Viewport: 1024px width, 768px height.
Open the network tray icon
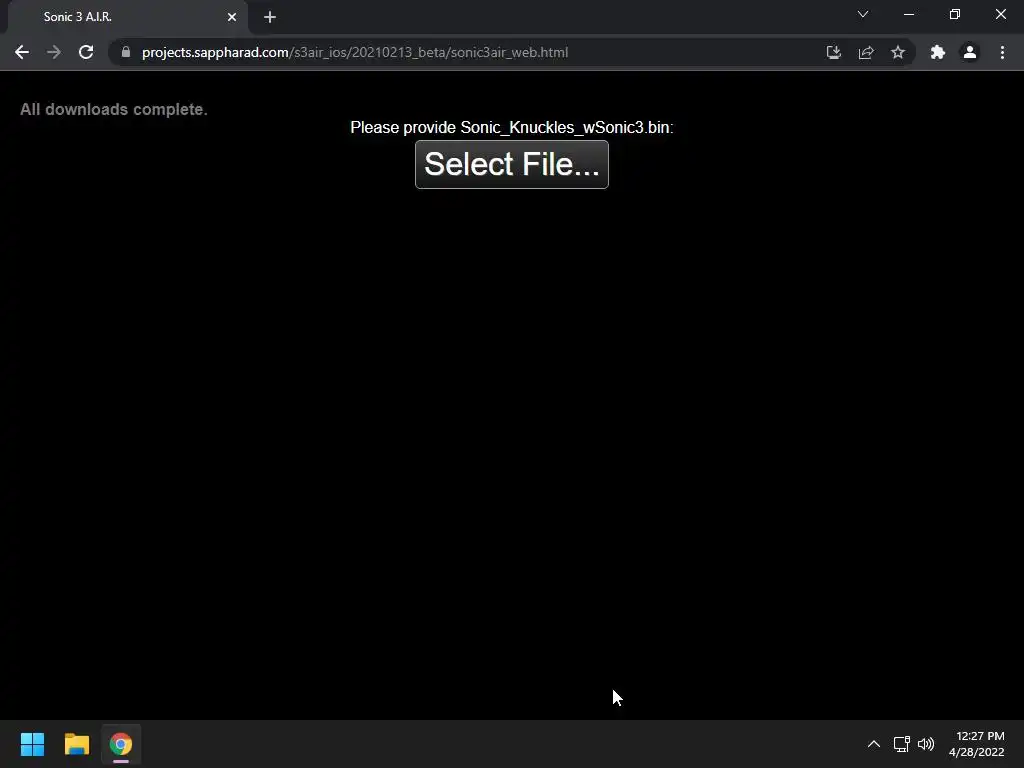[902, 744]
